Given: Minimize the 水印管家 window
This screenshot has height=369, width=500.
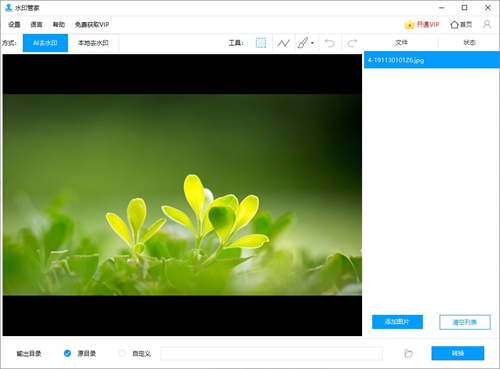Looking at the screenshot, I should tap(442, 8).
